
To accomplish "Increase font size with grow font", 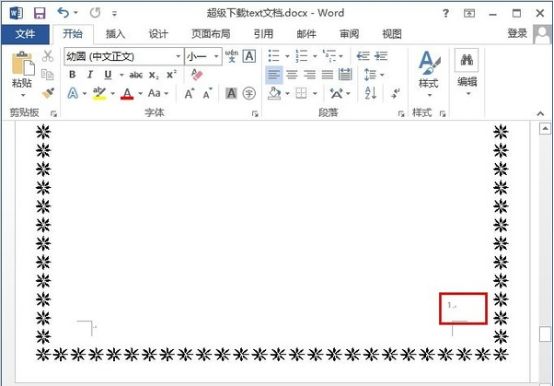I will [x=189, y=94].
